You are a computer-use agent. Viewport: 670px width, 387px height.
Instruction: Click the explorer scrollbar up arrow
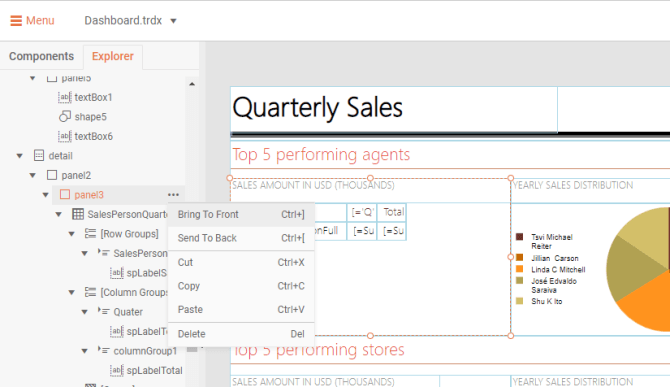[x=192, y=84]
